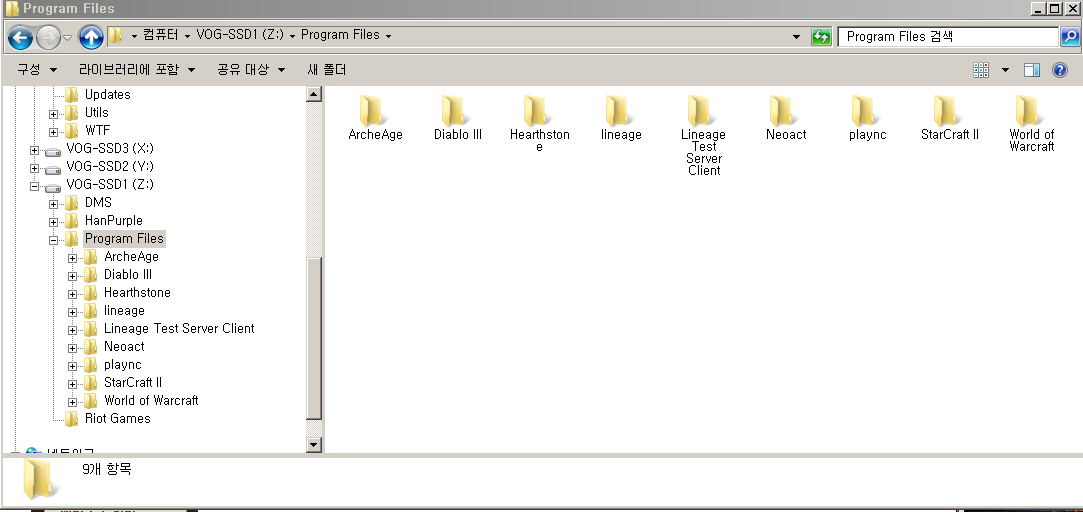
Task: Select lineage in the folder tree
Action: (x=124, y=310)
